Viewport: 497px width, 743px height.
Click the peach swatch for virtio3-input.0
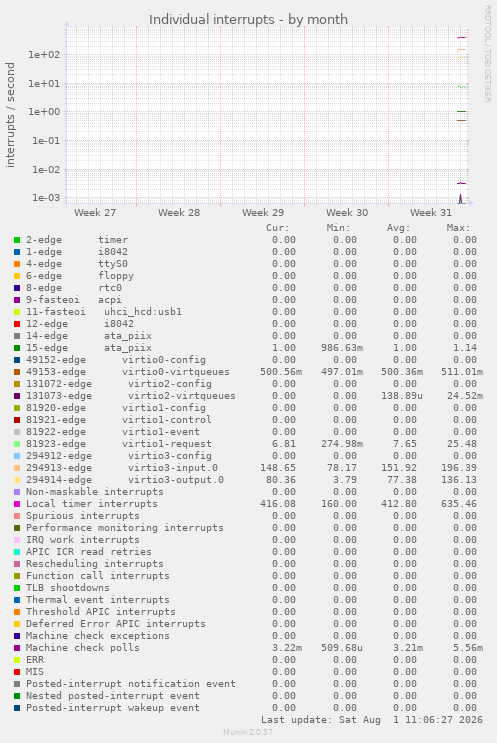point(17,468)
